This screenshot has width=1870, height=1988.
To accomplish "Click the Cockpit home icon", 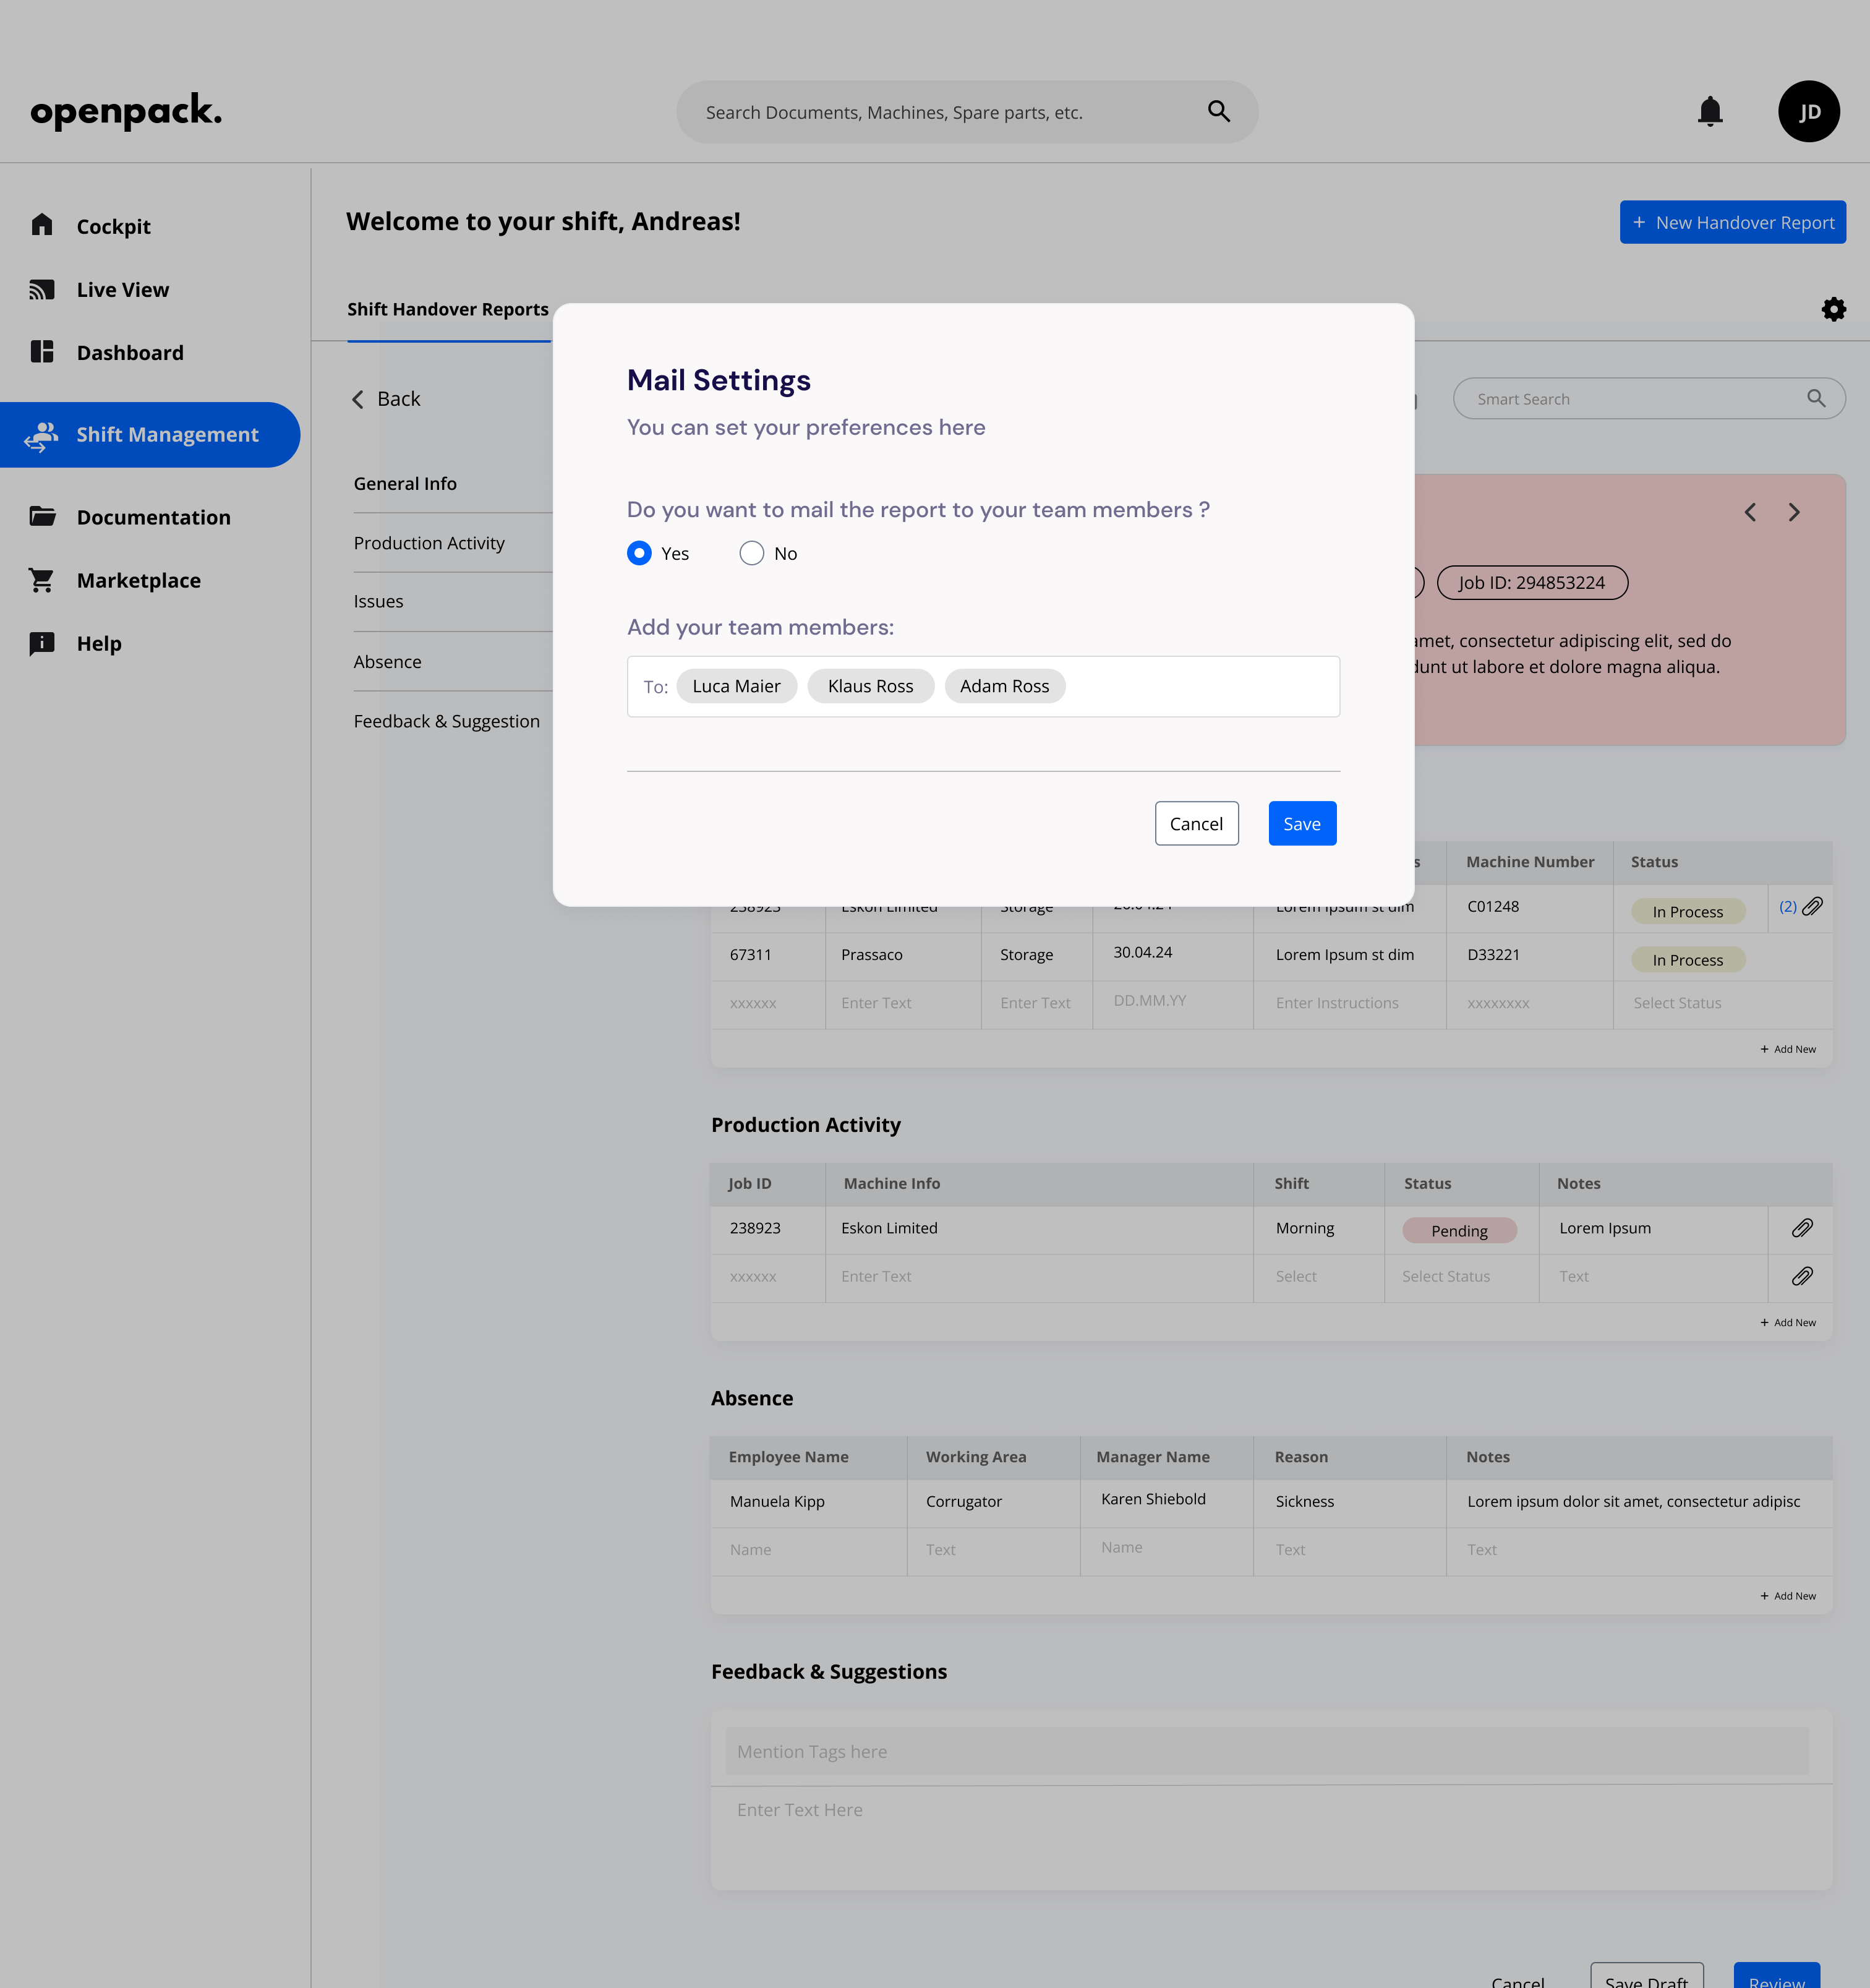I will 42,225.
